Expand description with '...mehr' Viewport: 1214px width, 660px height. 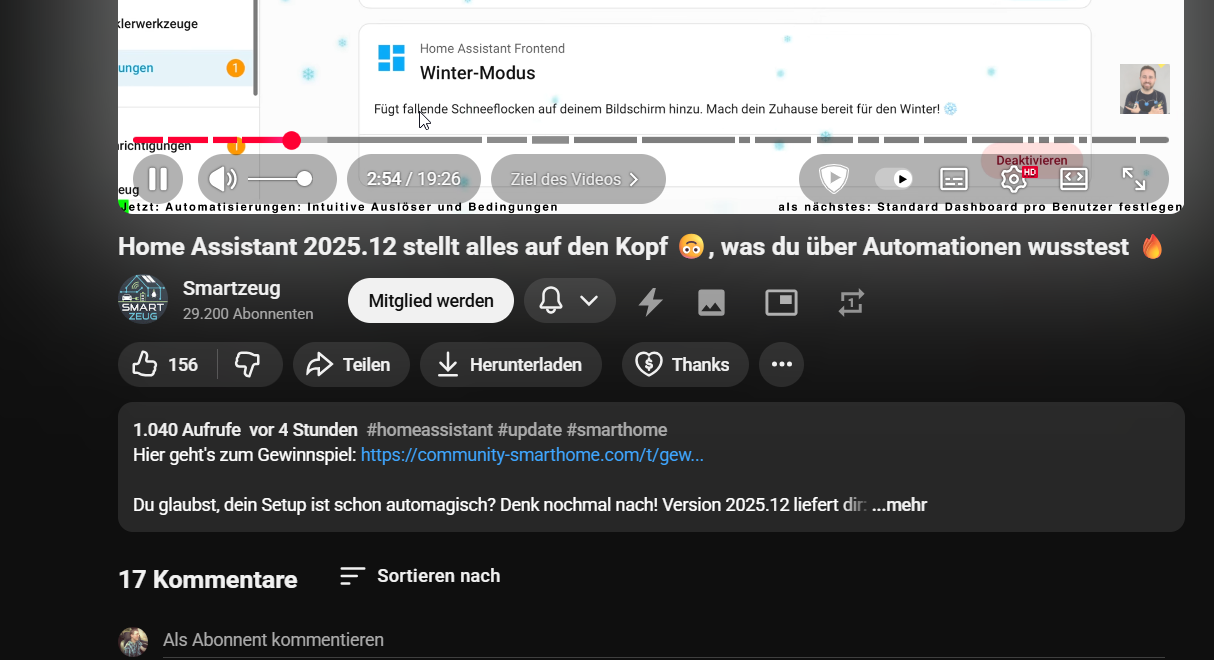pos(899,505)
